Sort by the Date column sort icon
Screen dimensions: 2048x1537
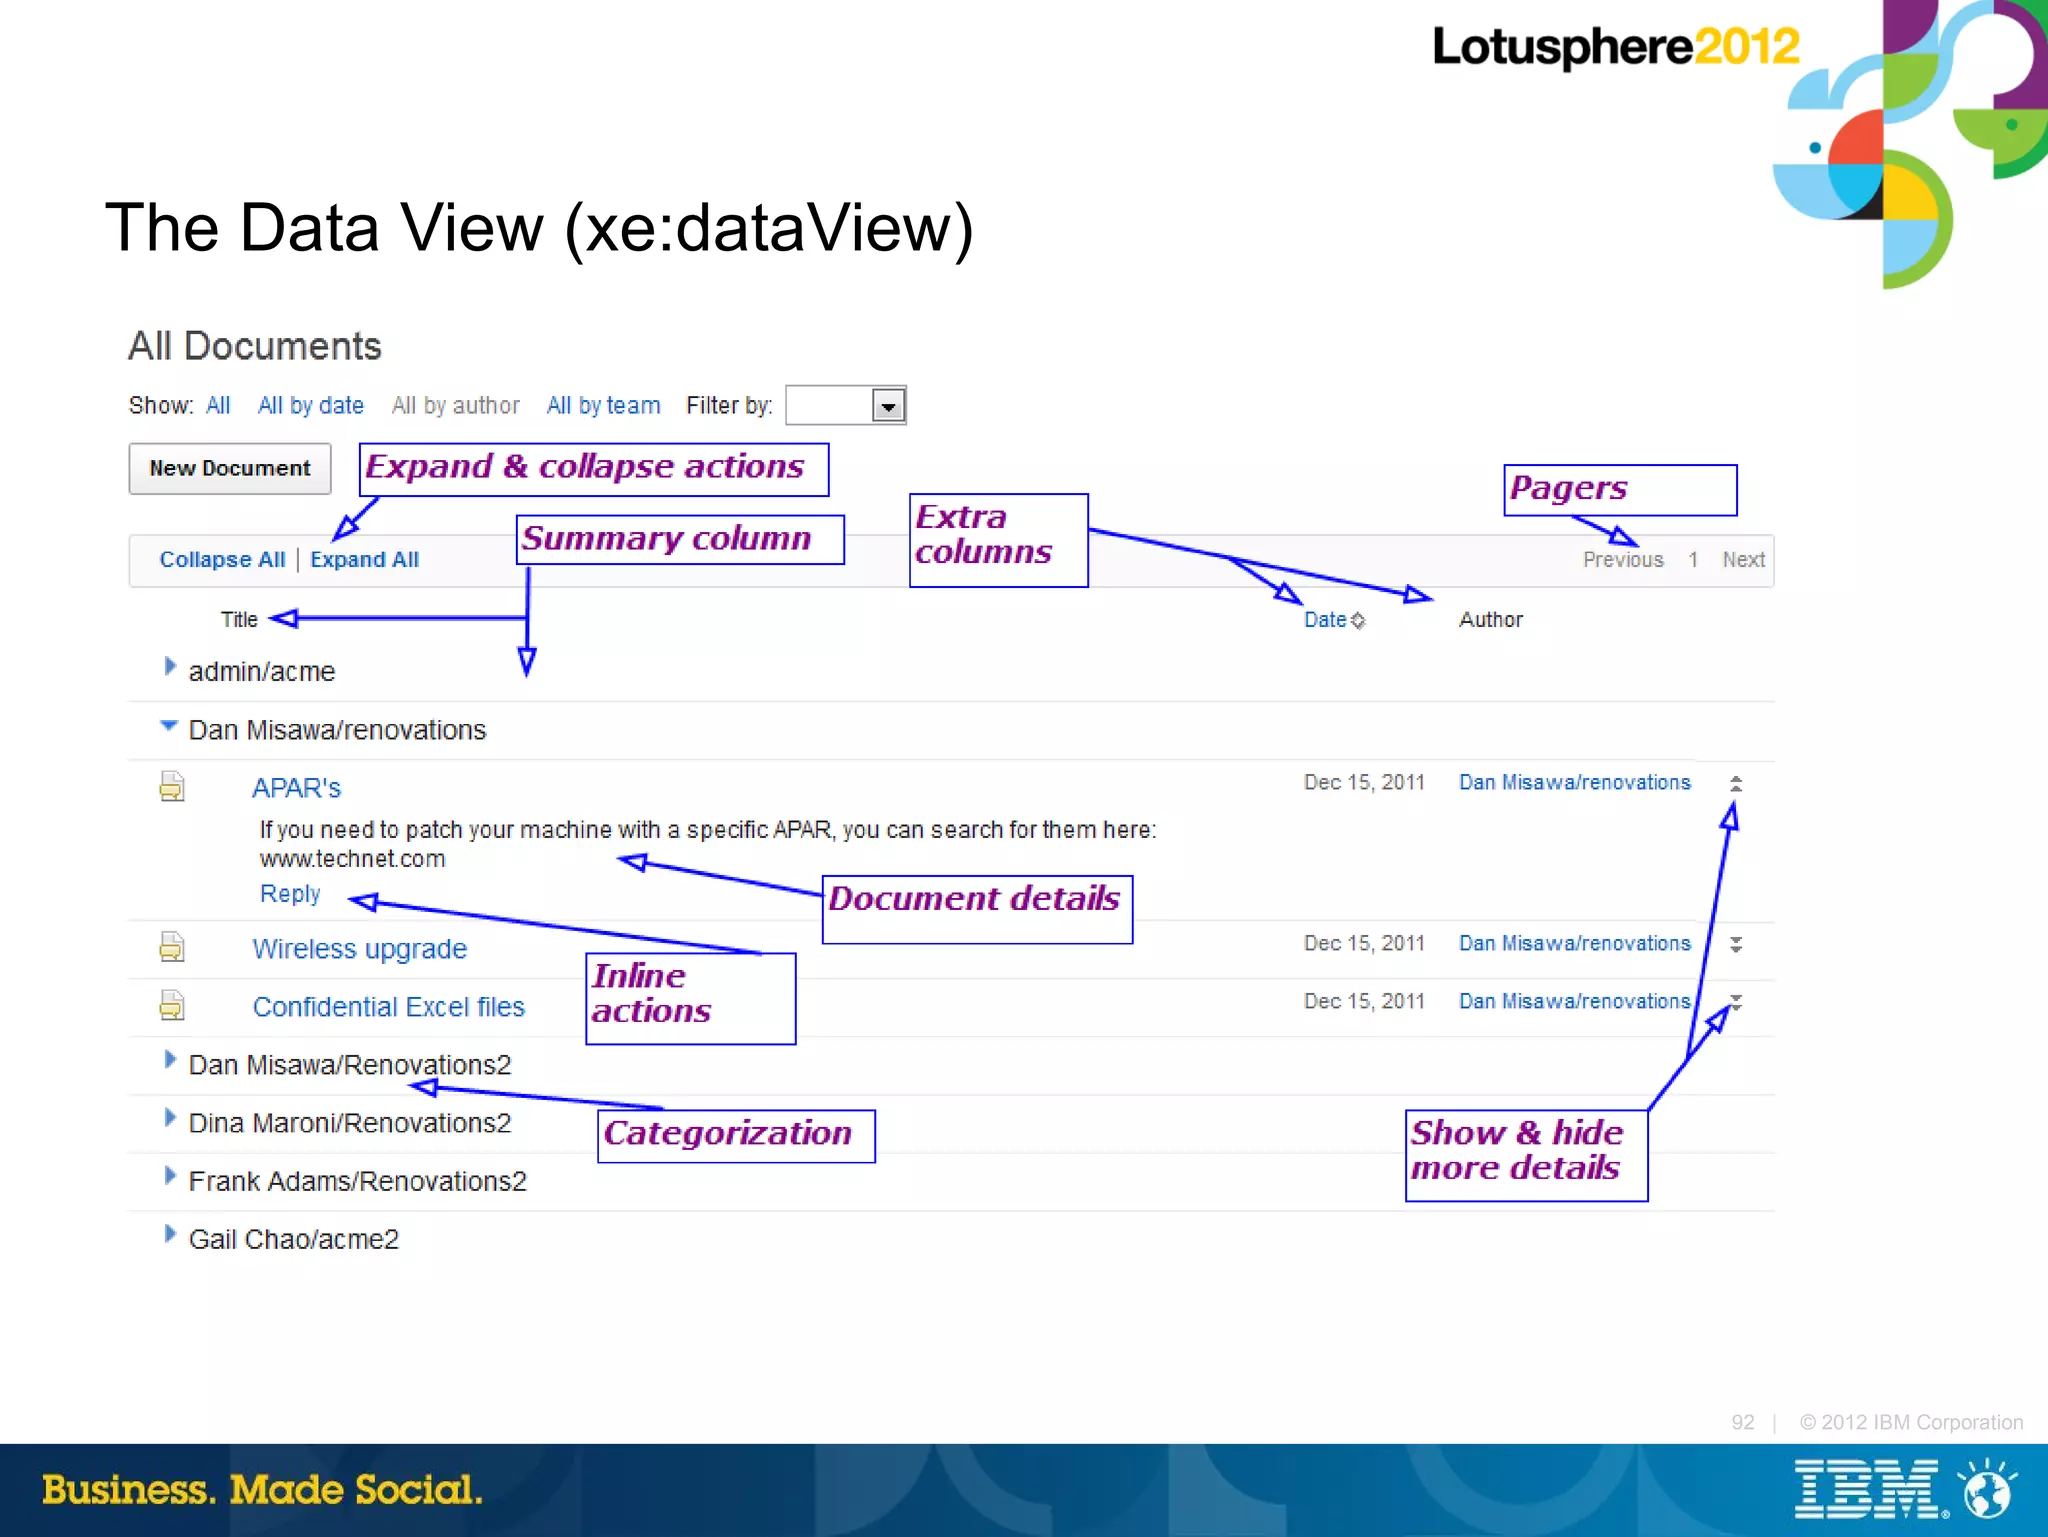1357,621
